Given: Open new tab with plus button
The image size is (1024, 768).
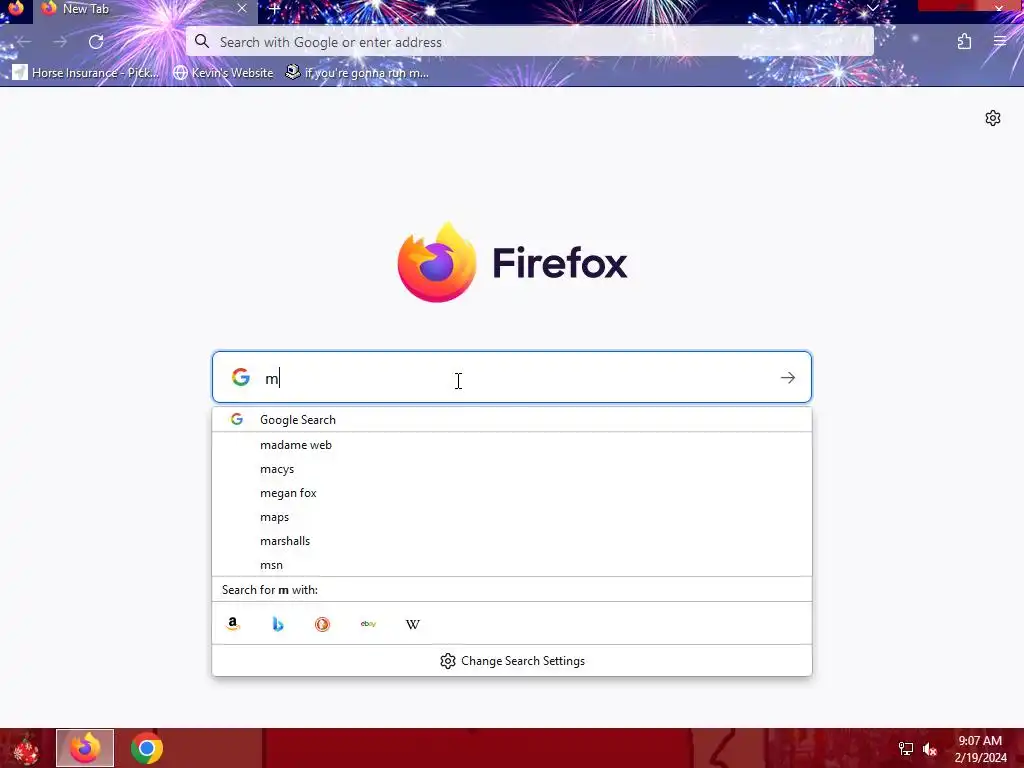Looking at the screenshot, I should tap(274, 9).
